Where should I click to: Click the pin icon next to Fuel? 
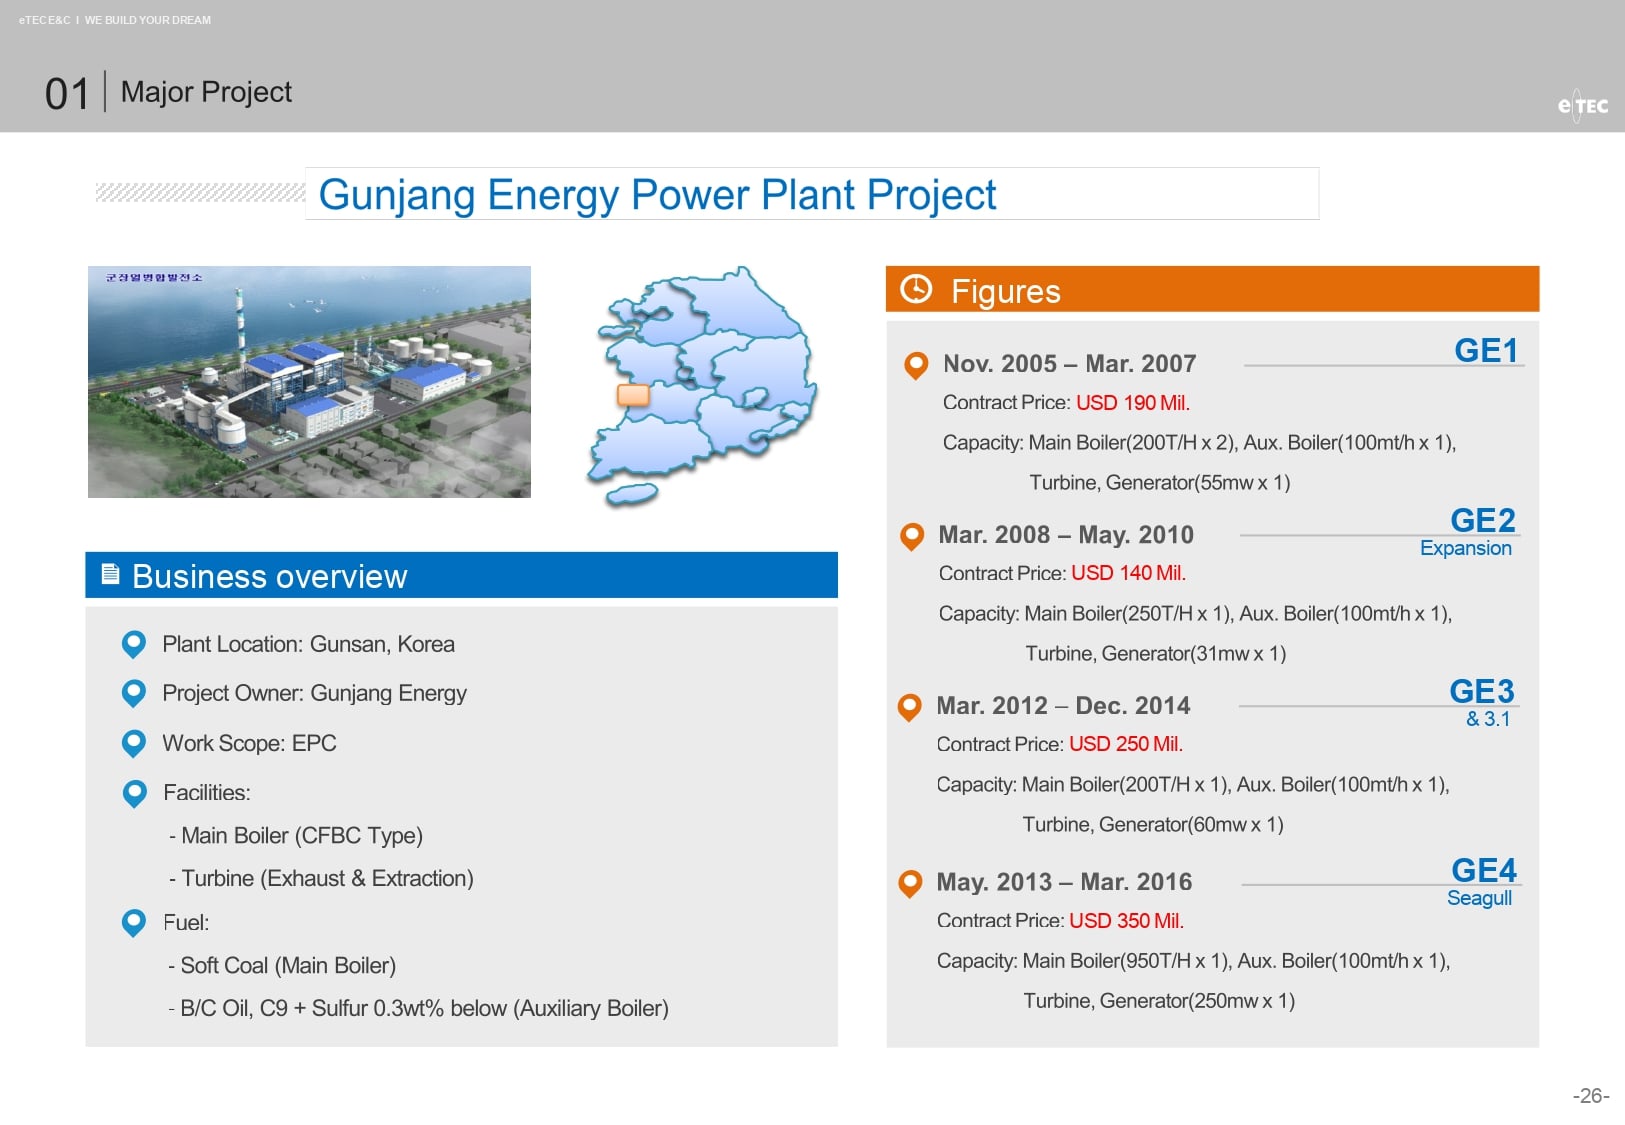pyautogui.click(x=133, y=923)
